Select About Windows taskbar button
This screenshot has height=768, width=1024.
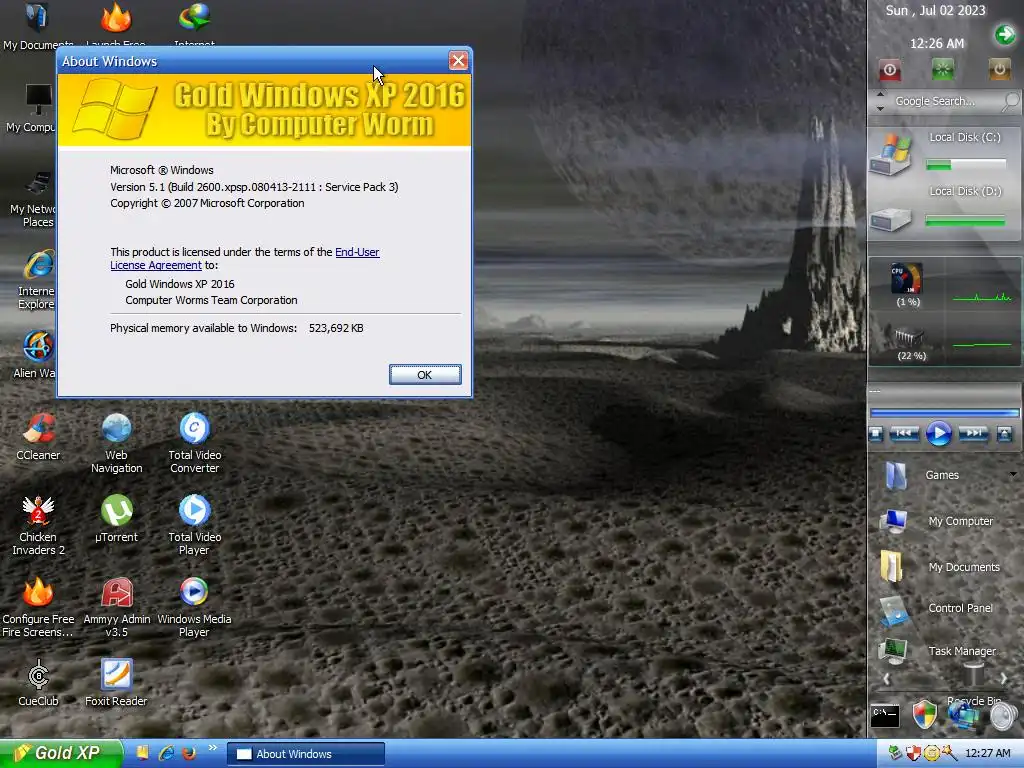pos(306,754)
